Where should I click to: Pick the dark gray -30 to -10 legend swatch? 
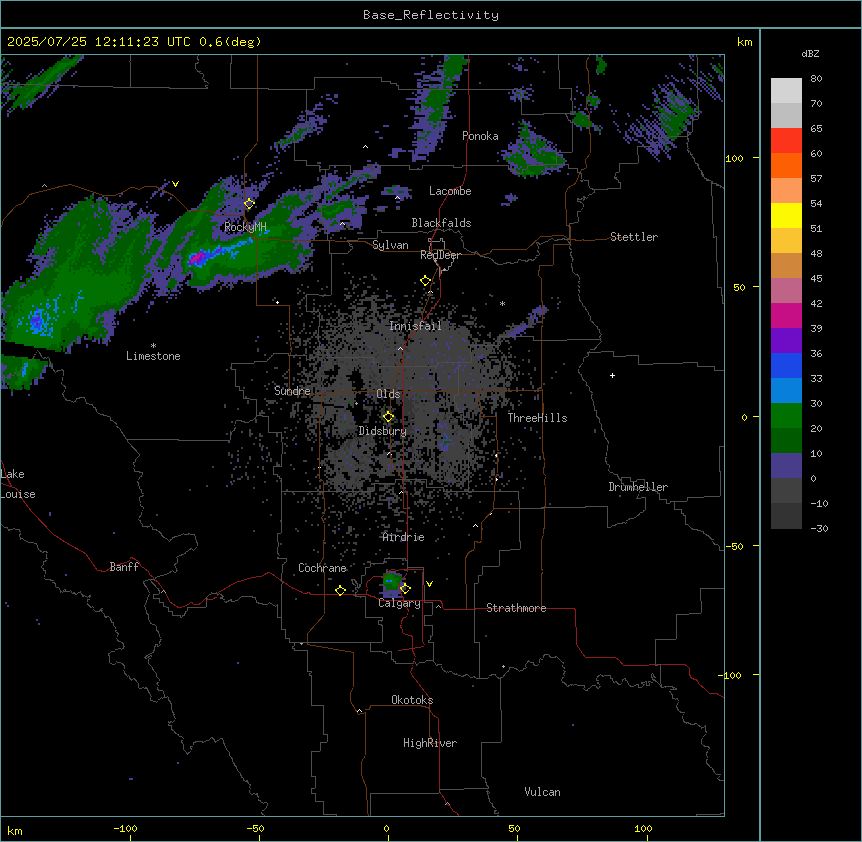786,516
